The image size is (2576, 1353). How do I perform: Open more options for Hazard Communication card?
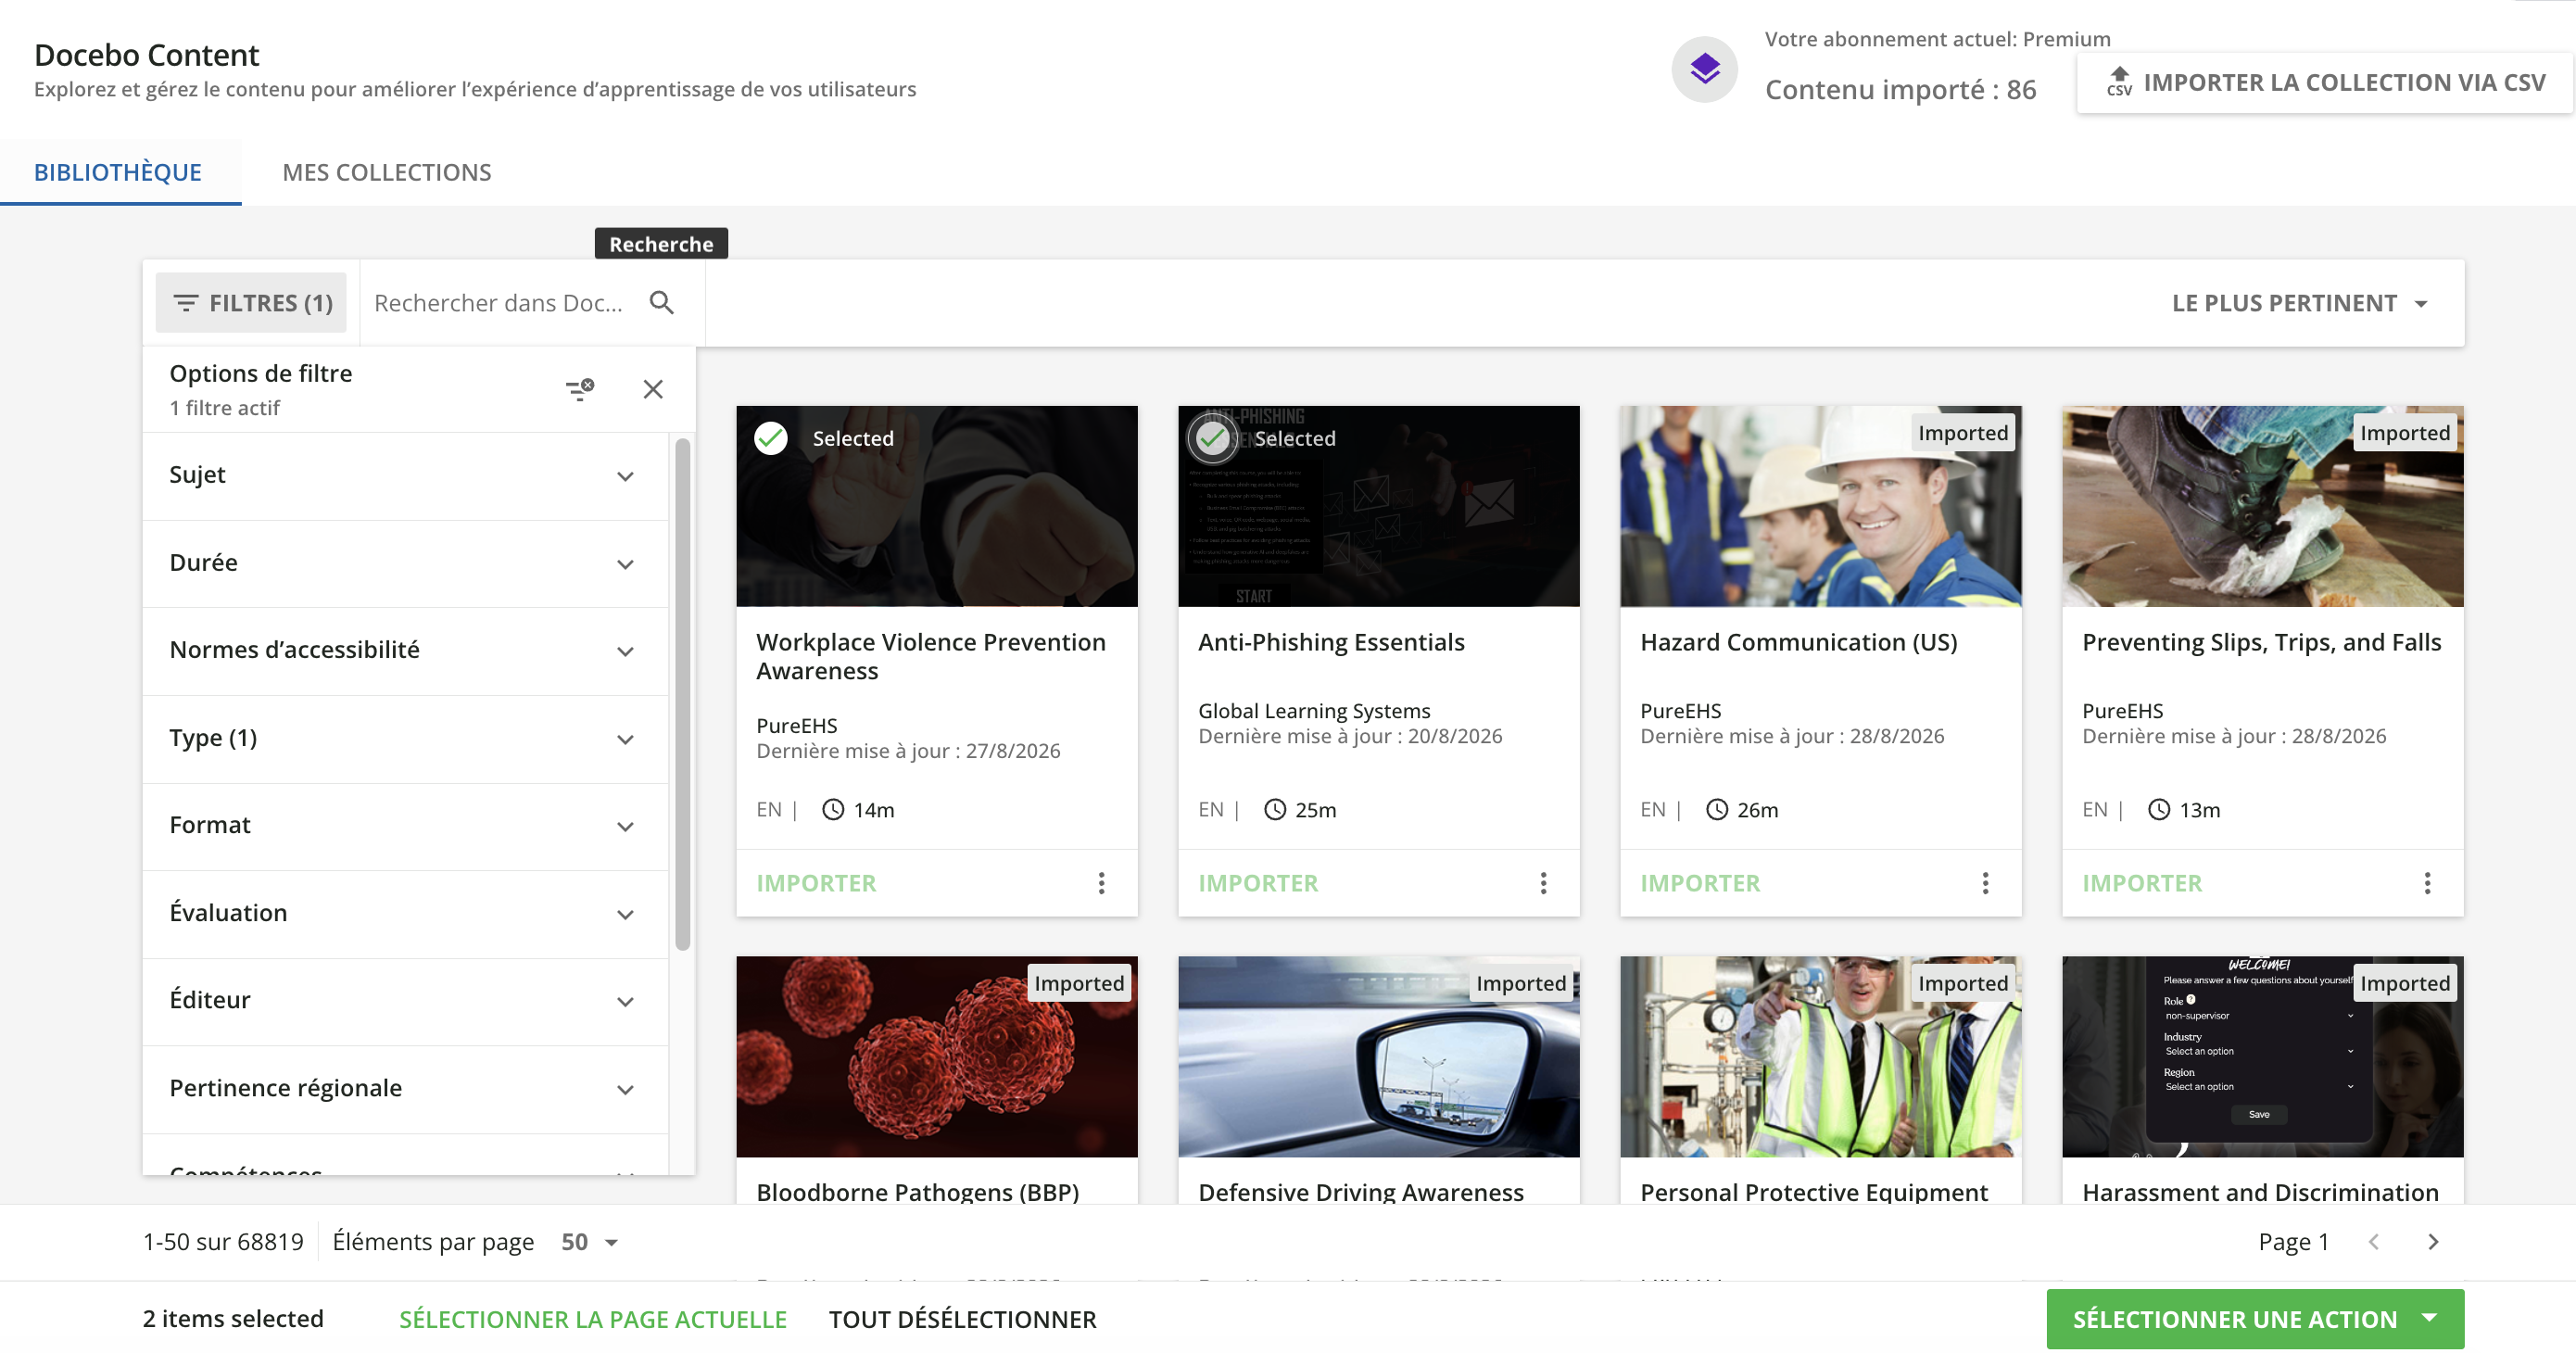(x=1985, y=883)
